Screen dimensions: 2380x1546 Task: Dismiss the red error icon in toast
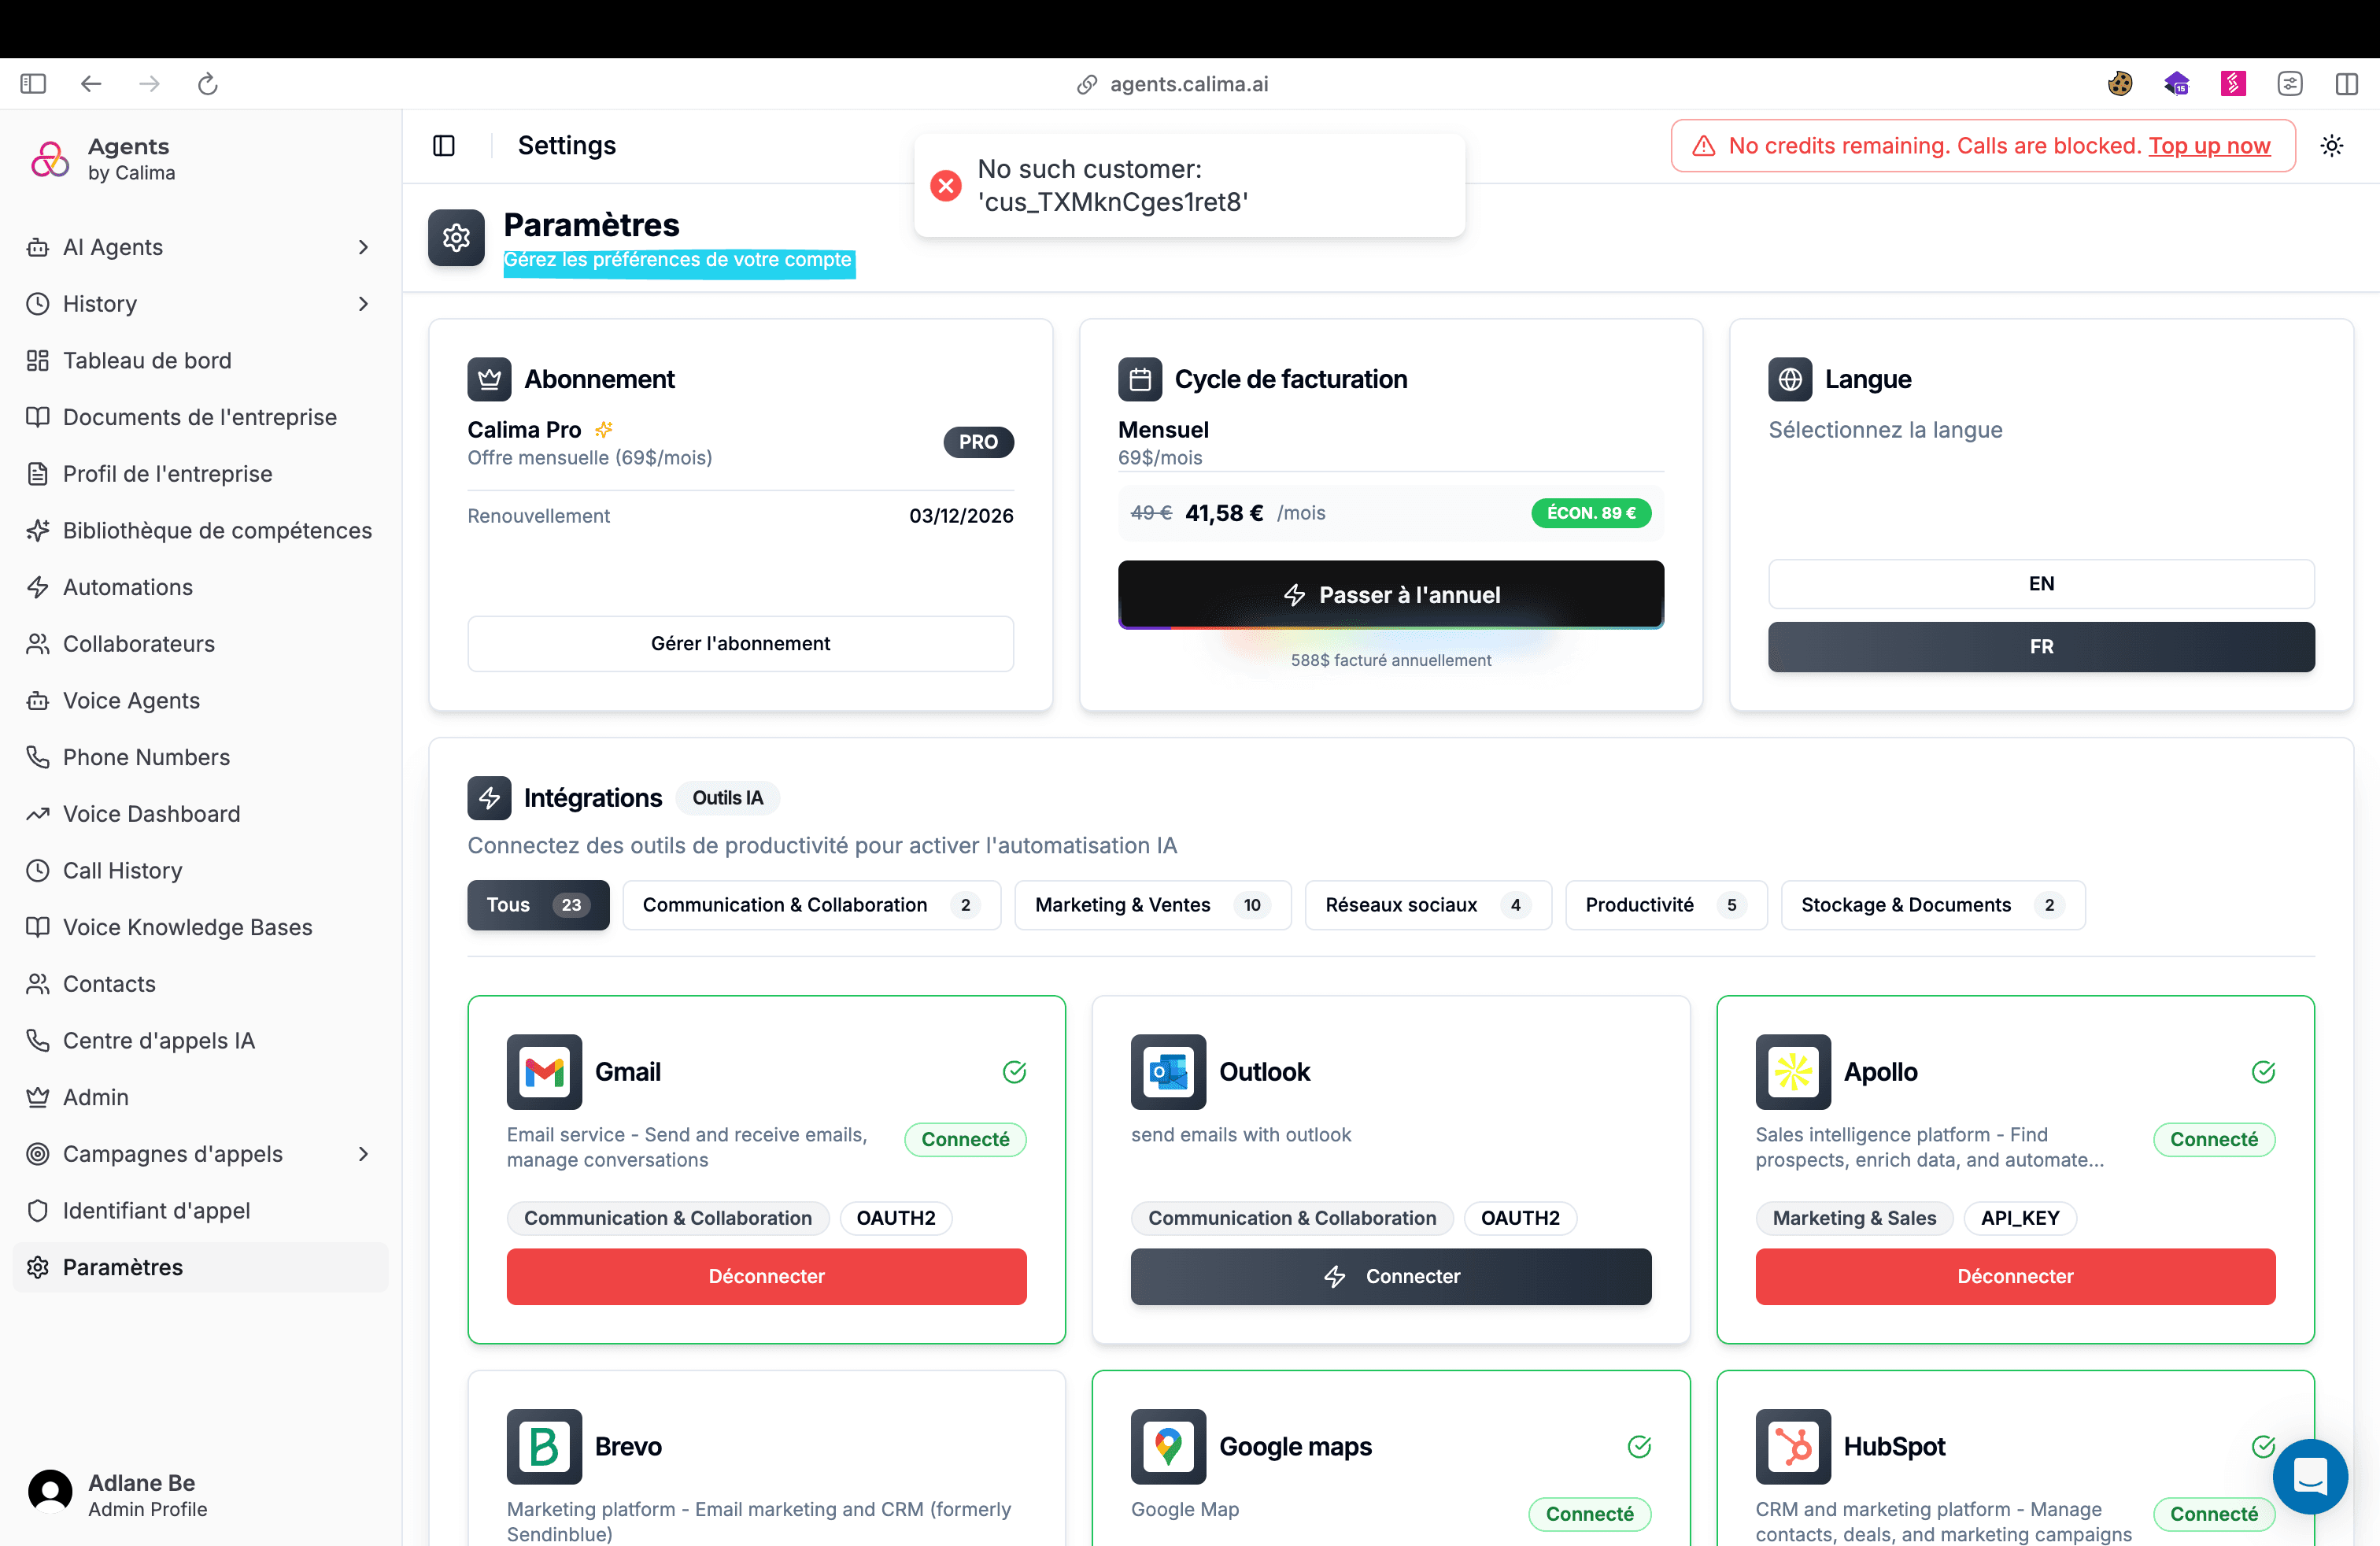(x=946, y=185)
